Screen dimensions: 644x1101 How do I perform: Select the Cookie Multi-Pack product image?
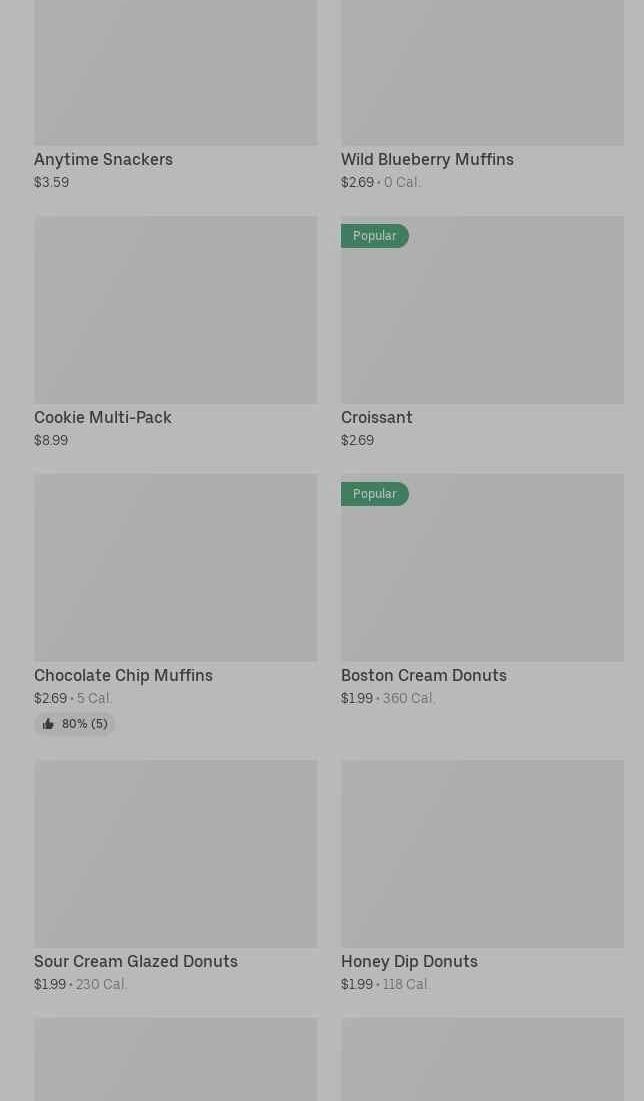tap(175, 310)
